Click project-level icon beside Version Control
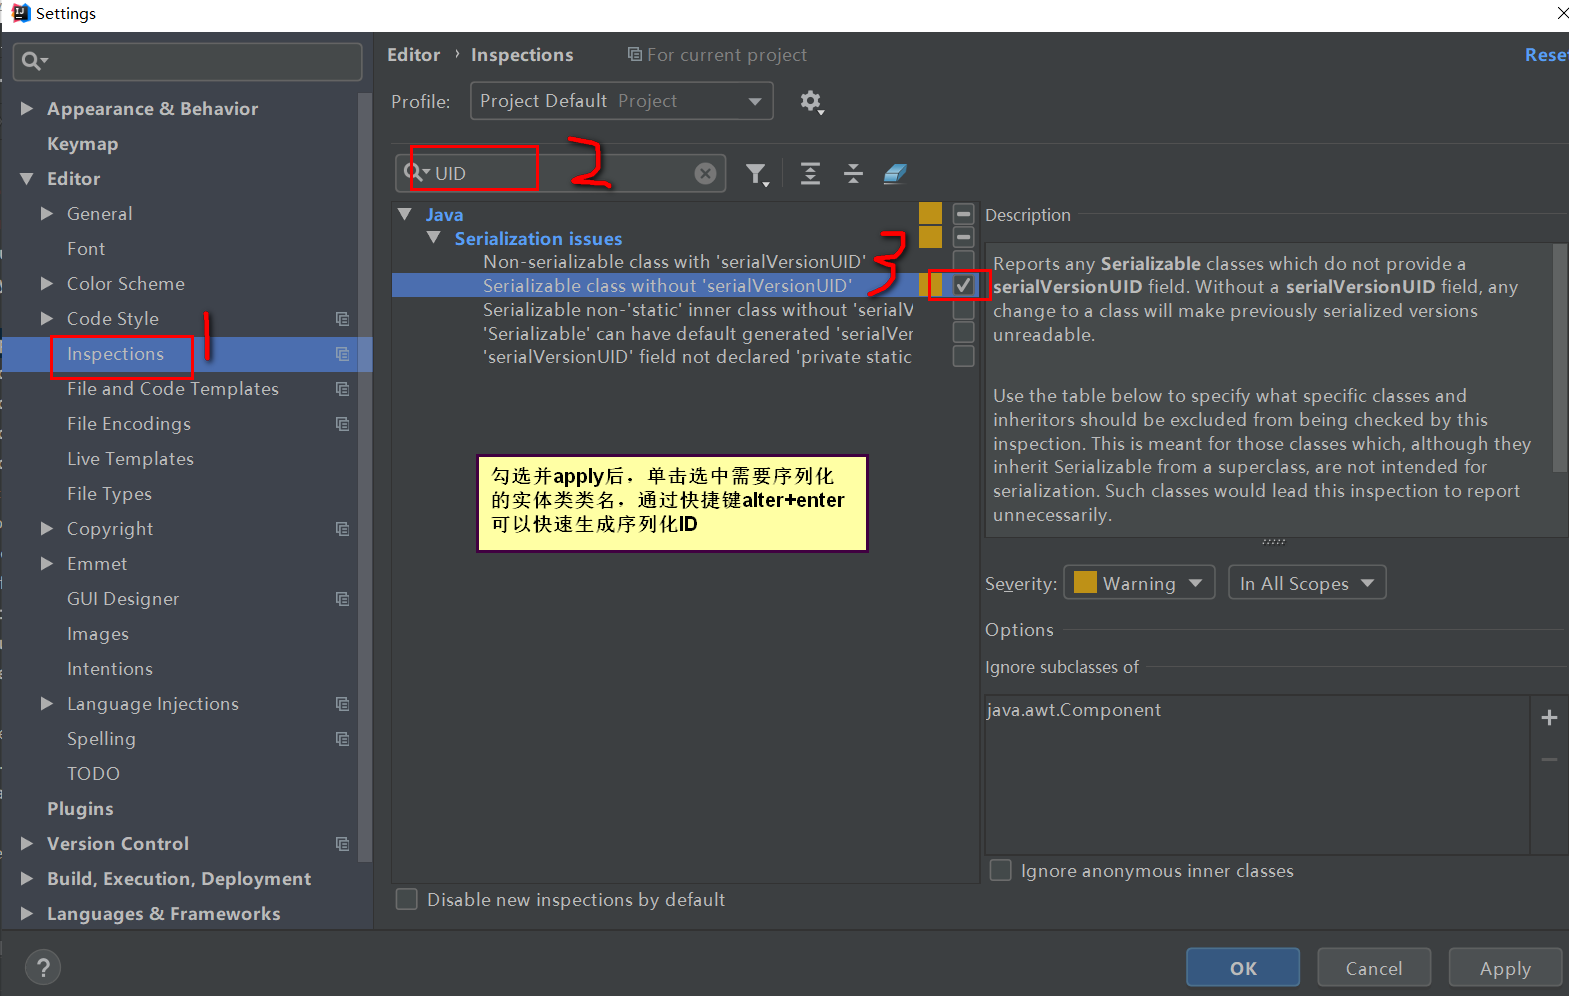1569x996 pixels. pos(343,844)
